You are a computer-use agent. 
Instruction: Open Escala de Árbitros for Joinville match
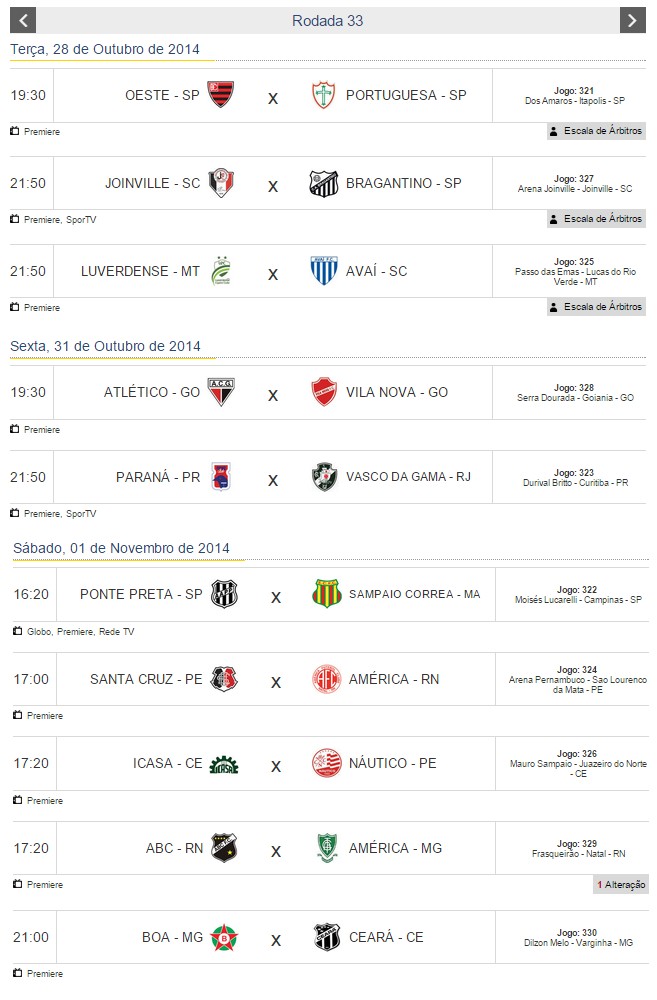(x=596, y=219)
